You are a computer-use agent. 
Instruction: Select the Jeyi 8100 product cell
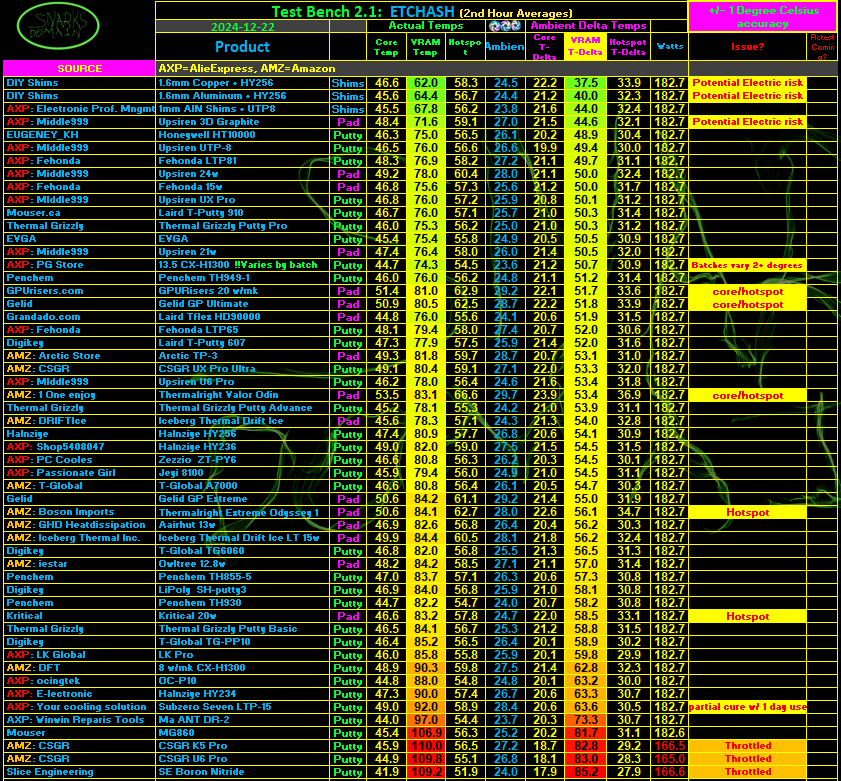tap(242, 473)
